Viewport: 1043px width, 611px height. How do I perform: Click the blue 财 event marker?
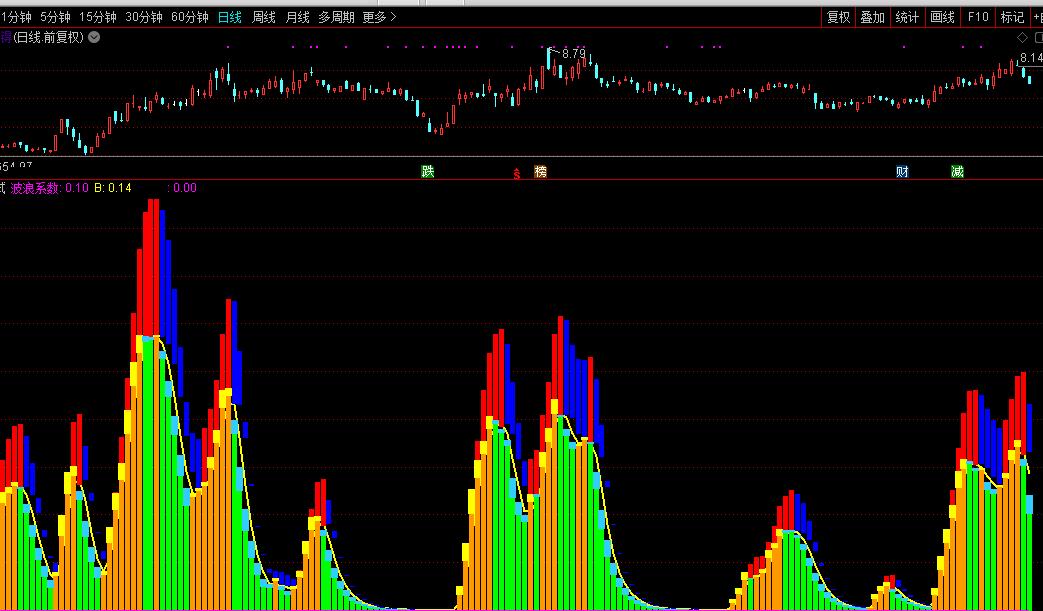tap(902, 172)
